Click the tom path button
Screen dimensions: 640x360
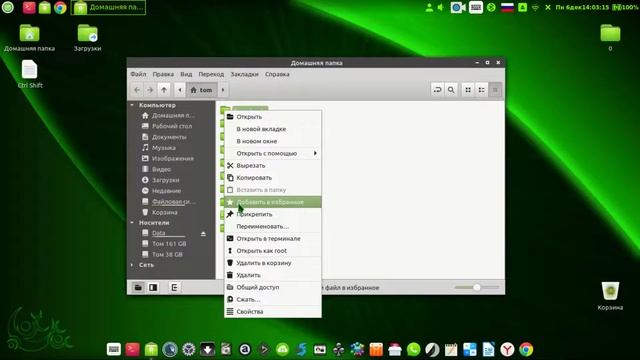point(202,90)
